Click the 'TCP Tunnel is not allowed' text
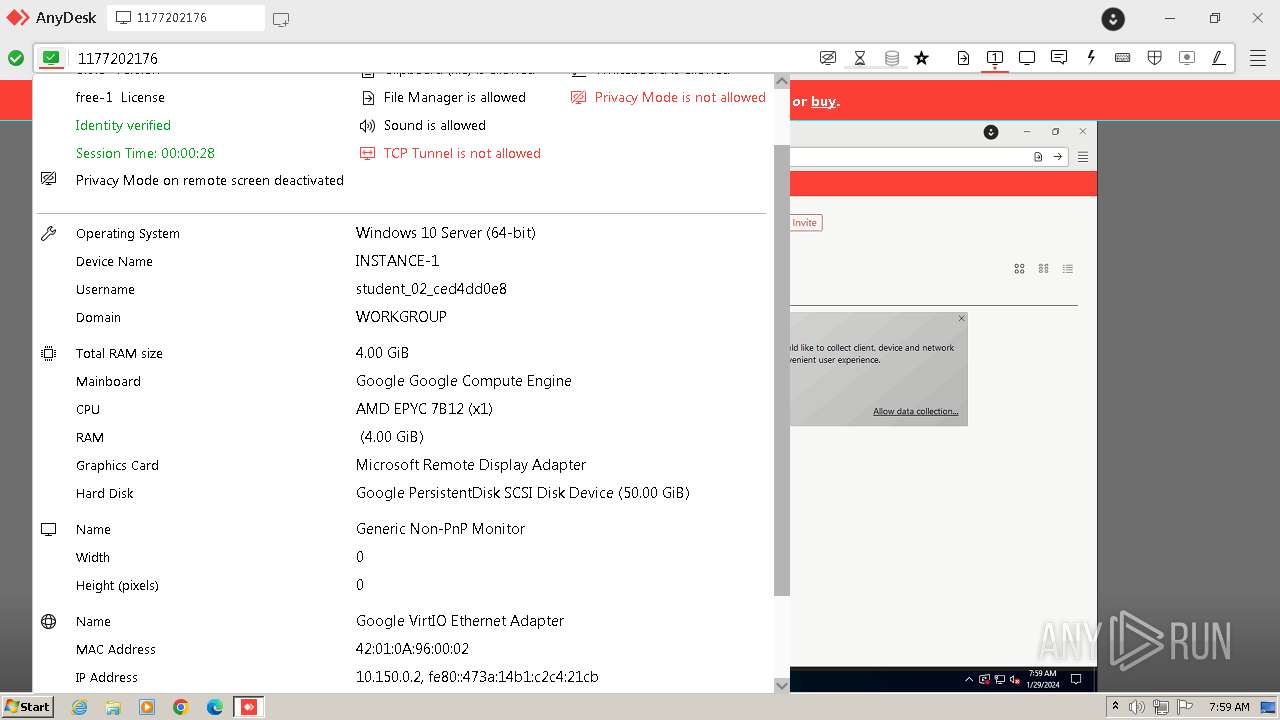 (x=462, y=153)
